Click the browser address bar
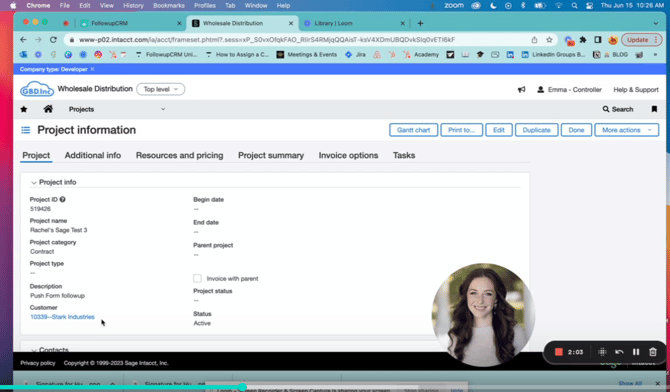 [267, 40]
